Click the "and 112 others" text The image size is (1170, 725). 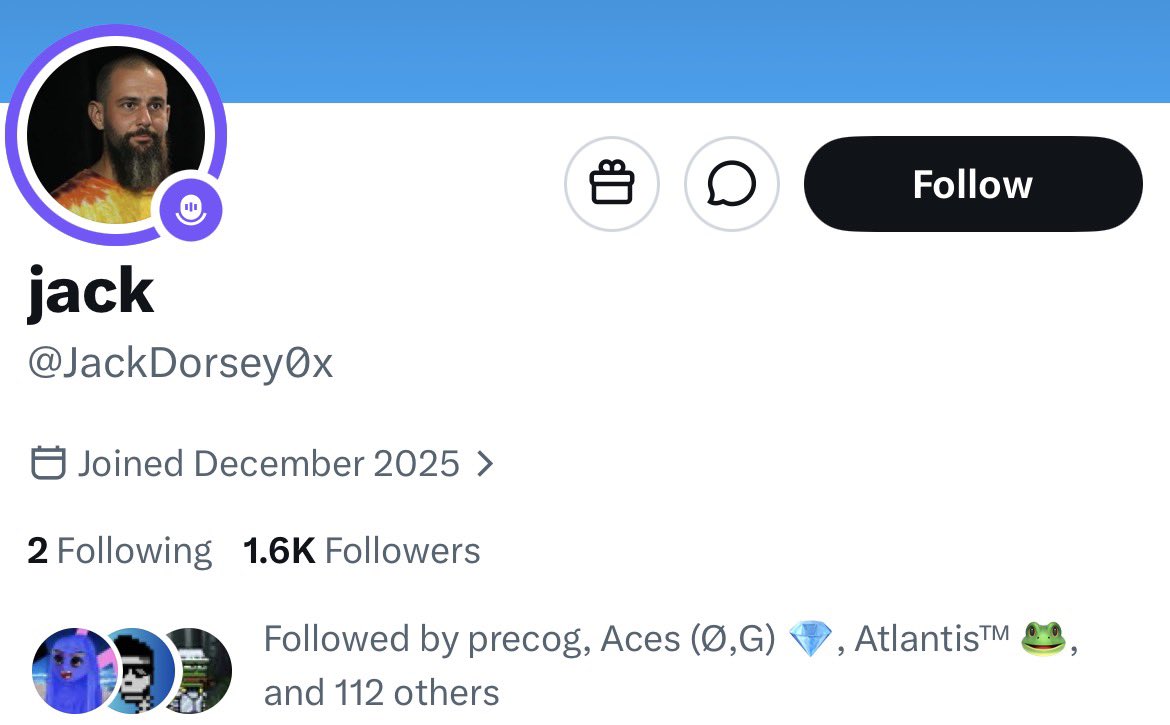[x=381, y=692]
